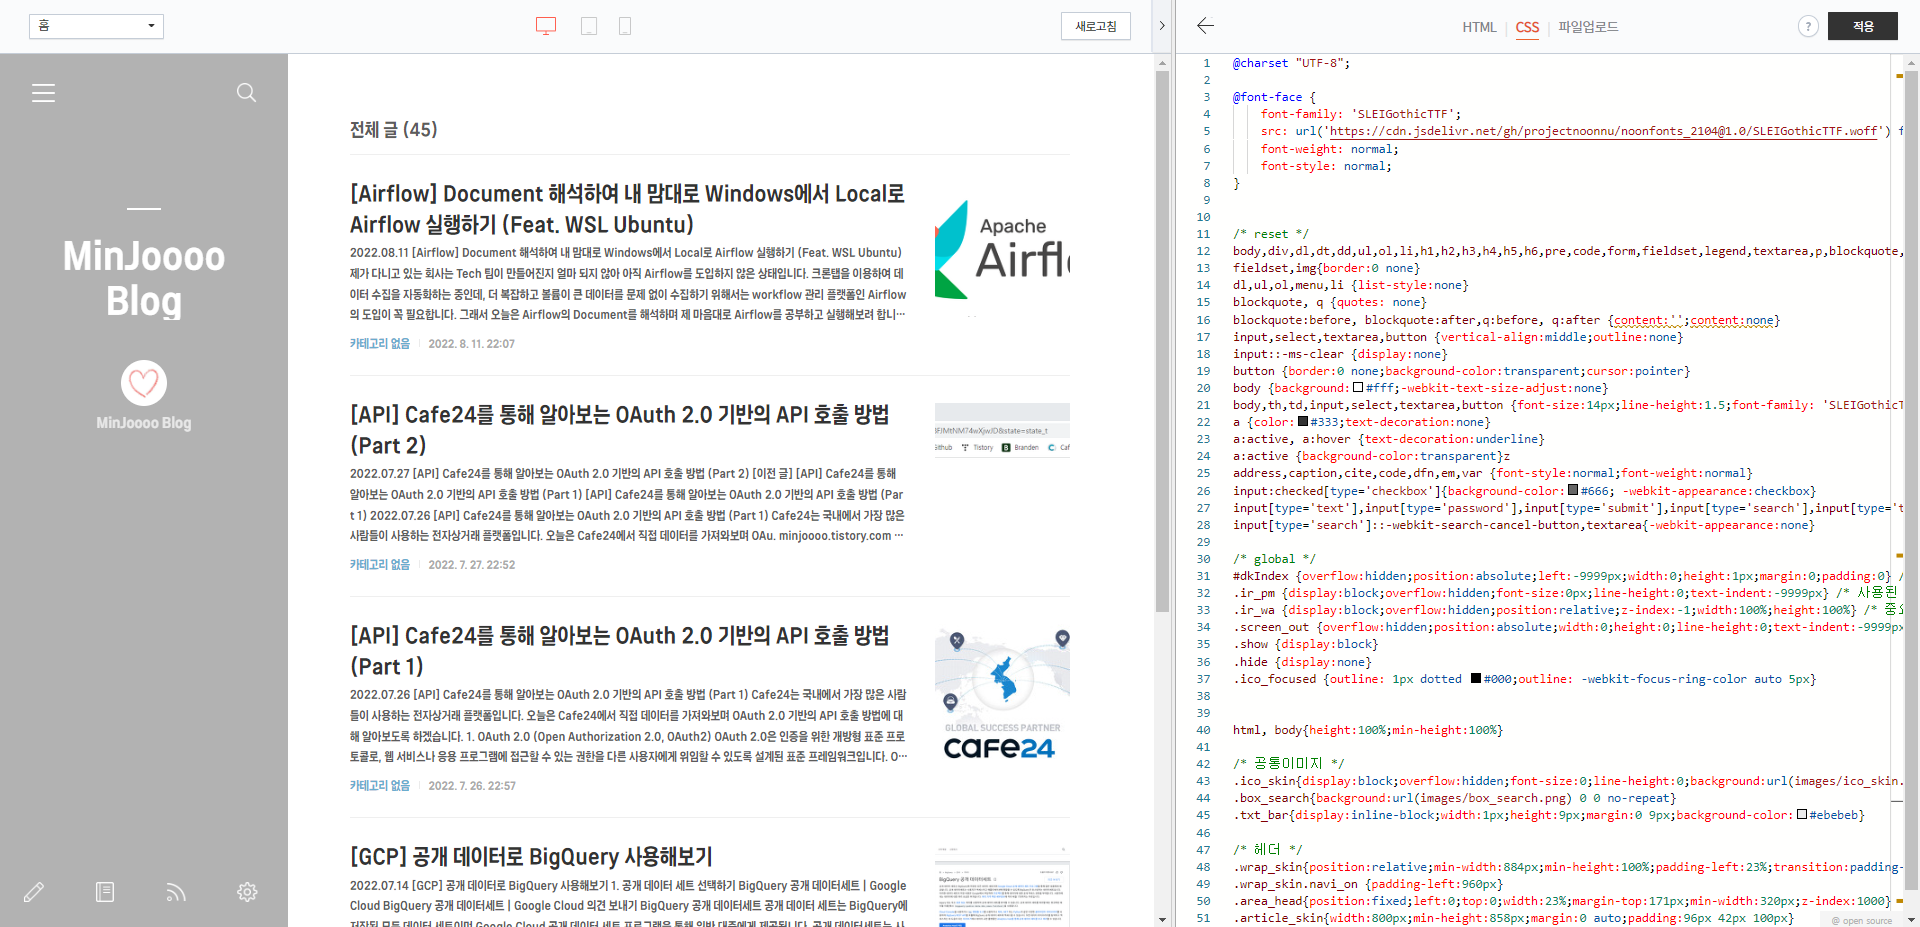Select mobile phone preview mode icon
Screen dimensions: 1920x927
[625, 26]
